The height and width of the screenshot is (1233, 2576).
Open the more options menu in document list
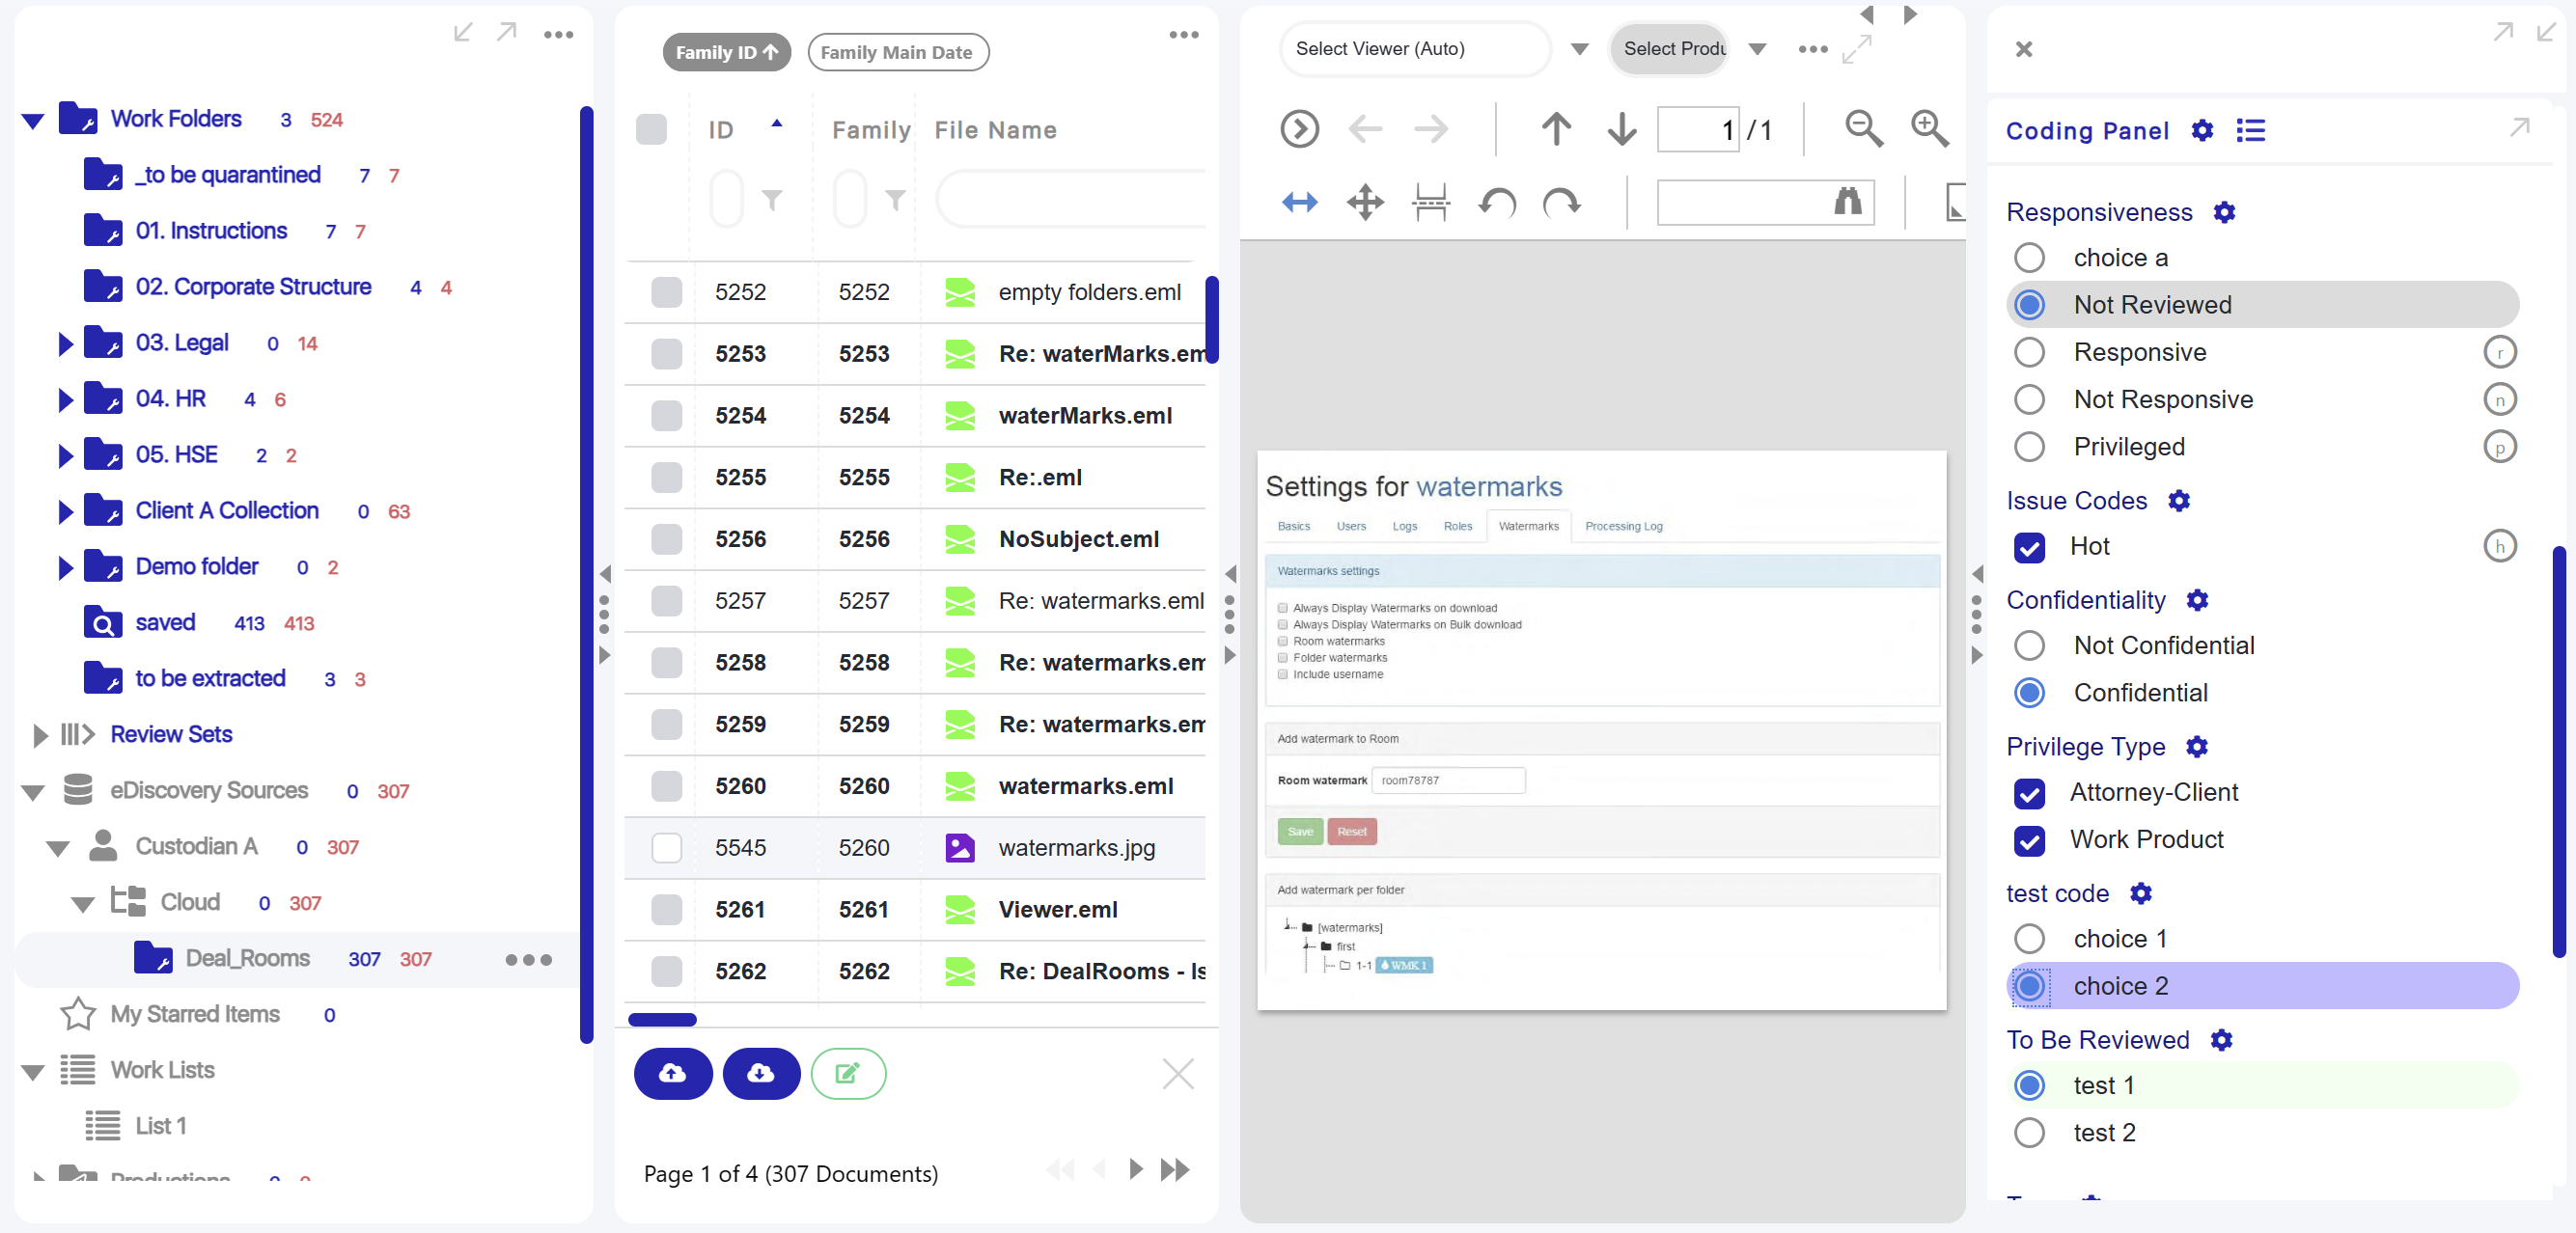[1184, 35]
